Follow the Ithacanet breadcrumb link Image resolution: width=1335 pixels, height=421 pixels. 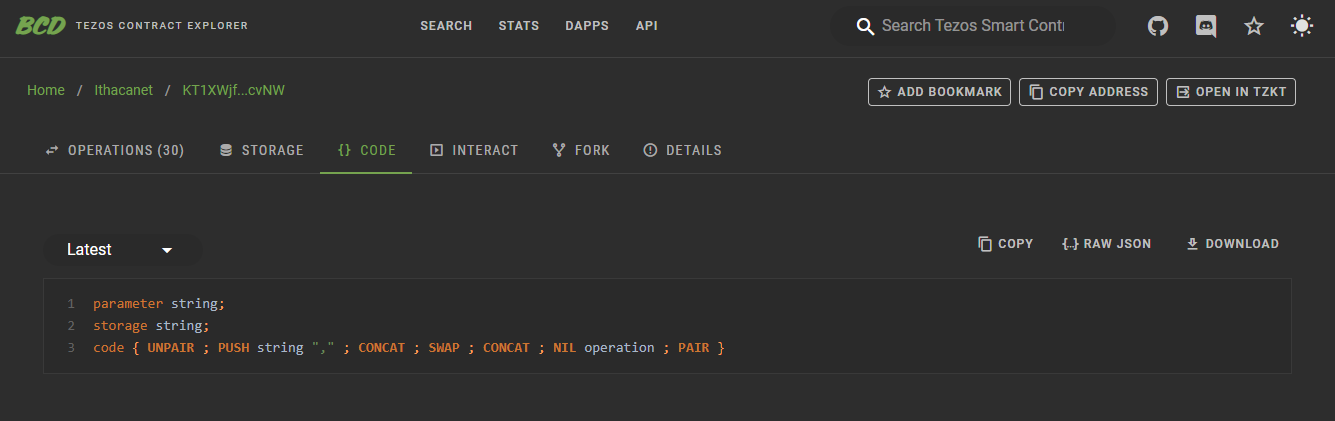pos(123,90)
